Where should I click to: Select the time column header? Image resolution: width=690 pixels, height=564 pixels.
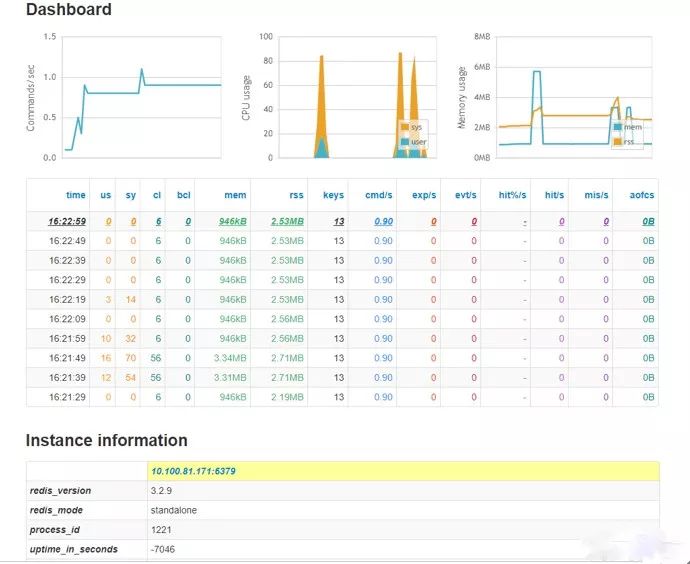pyautogui.click(x=75, y=195)
